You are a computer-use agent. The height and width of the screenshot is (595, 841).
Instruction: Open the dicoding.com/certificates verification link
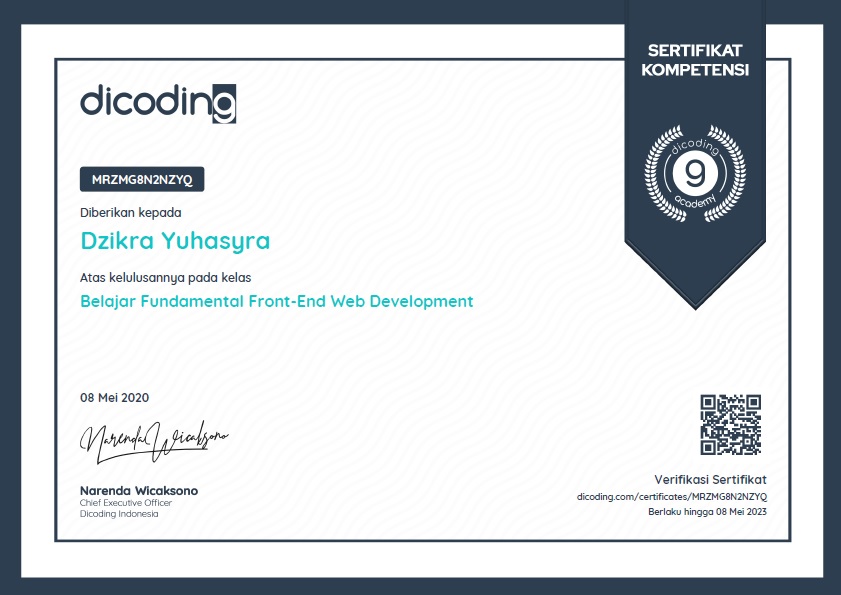point(671,496)
